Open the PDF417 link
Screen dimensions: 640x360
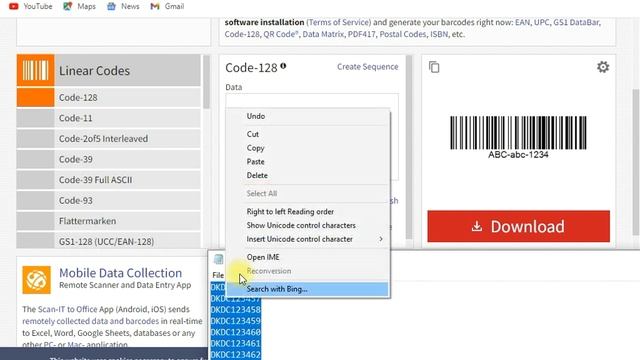point(362,34)
